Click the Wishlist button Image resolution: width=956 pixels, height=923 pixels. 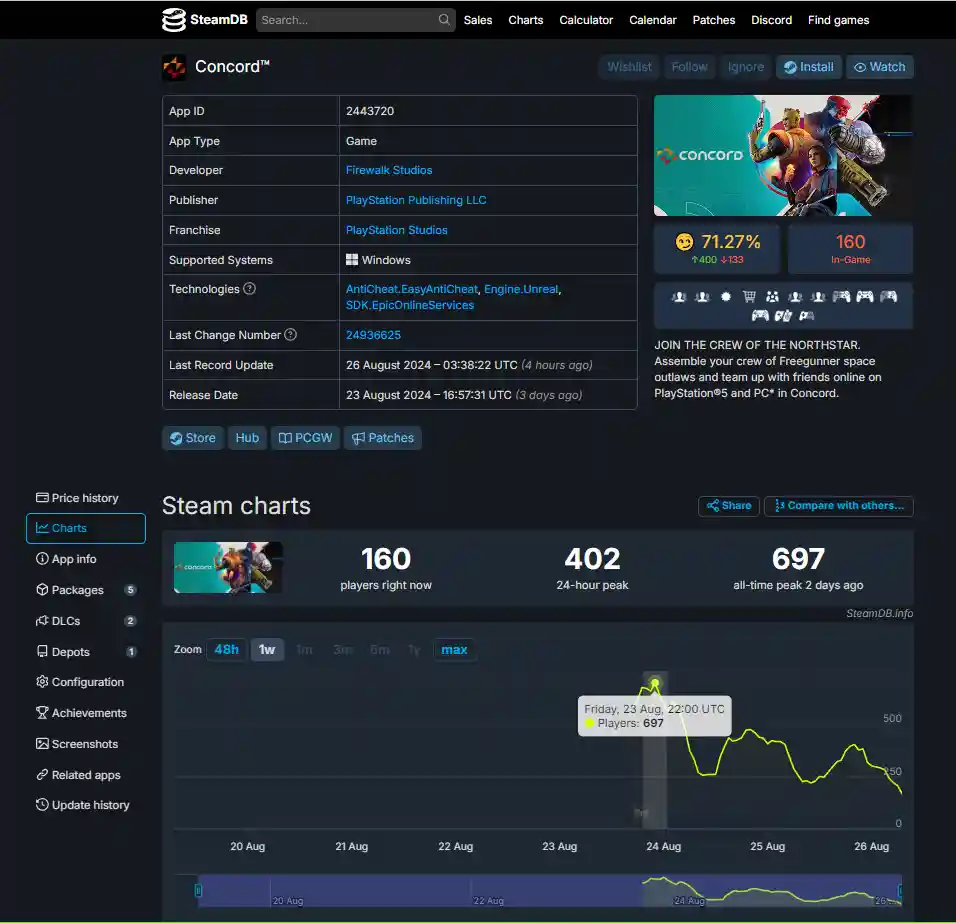click(x=629, y=67)
